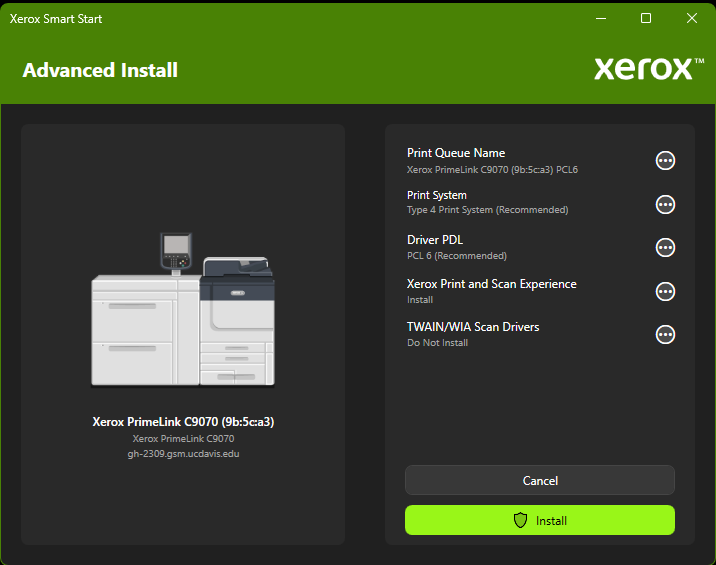This screenshot has width=716, height=565.
Task: Open Xerox Print and Scan Experience options
Action: pos(665,291)
